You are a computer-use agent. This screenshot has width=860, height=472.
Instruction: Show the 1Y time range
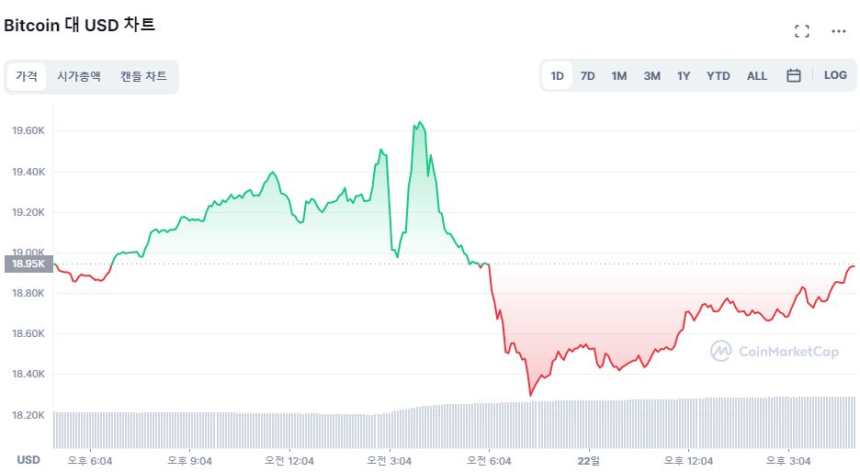pyautogui.click(x=683, y=75)
